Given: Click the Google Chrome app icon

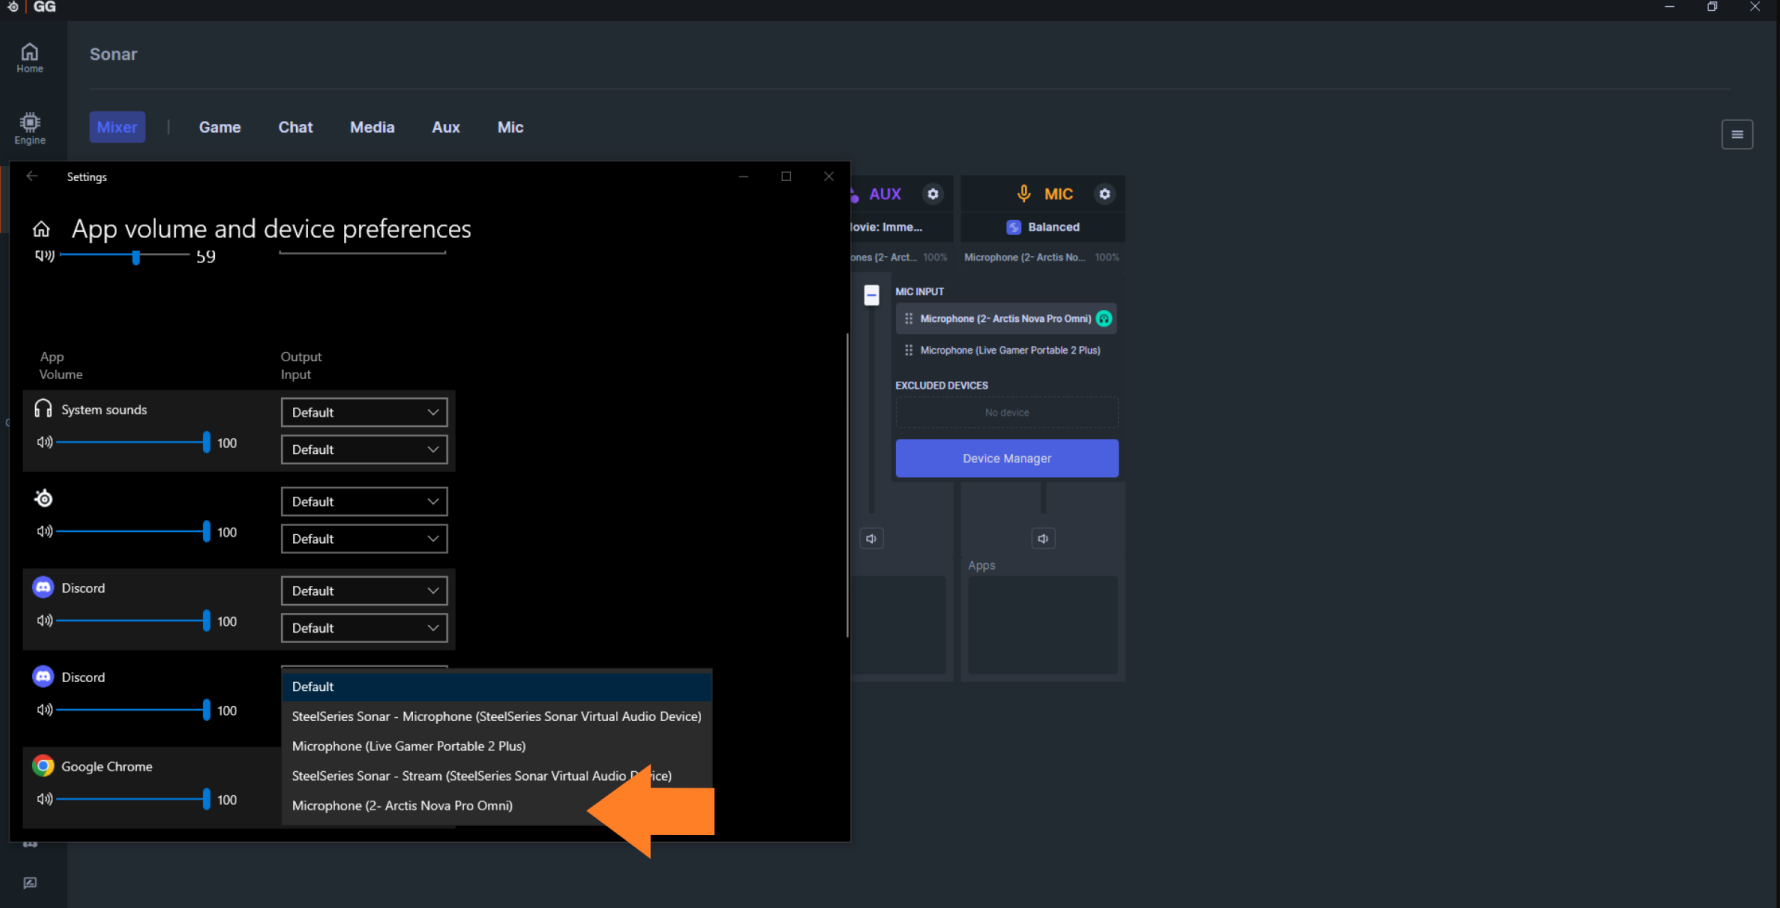Looking at the screenshot, I should (43, 766).
